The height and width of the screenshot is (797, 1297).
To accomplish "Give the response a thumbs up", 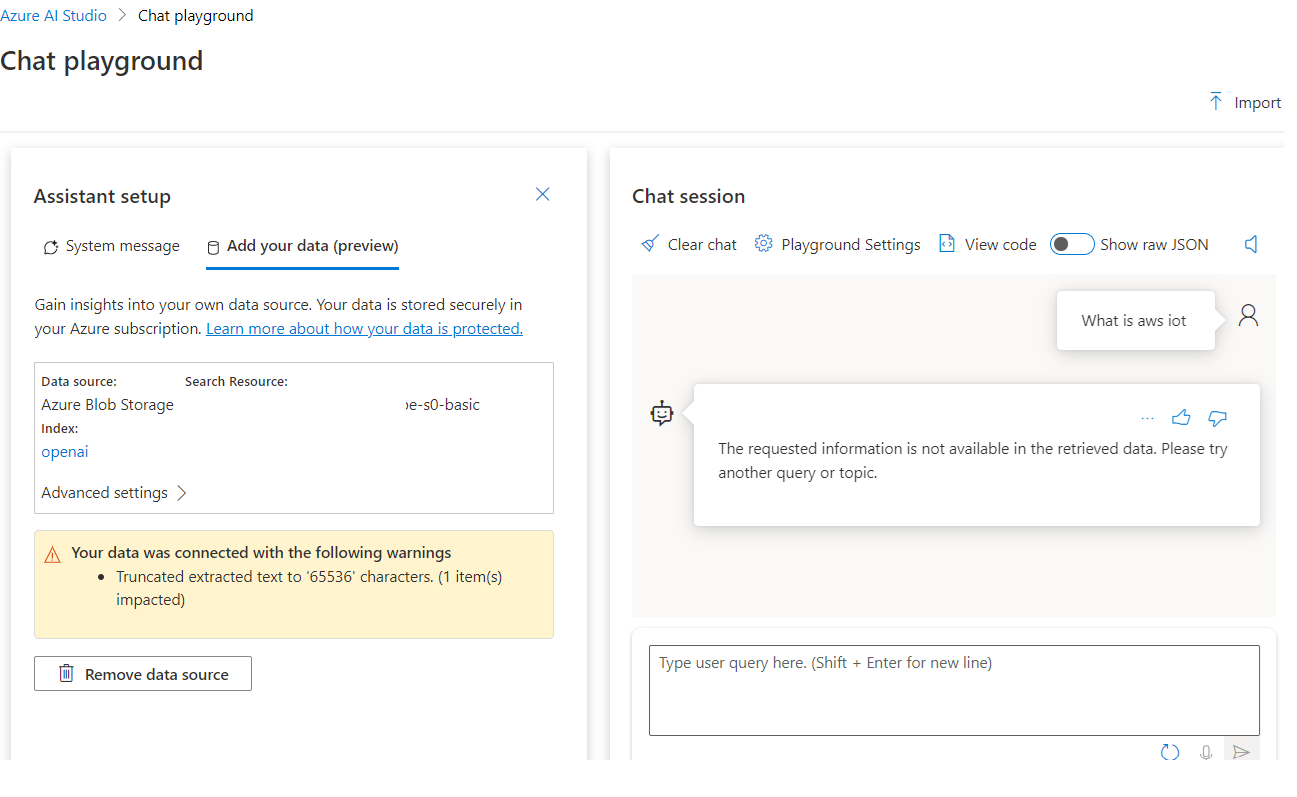I will [1181, 418].
